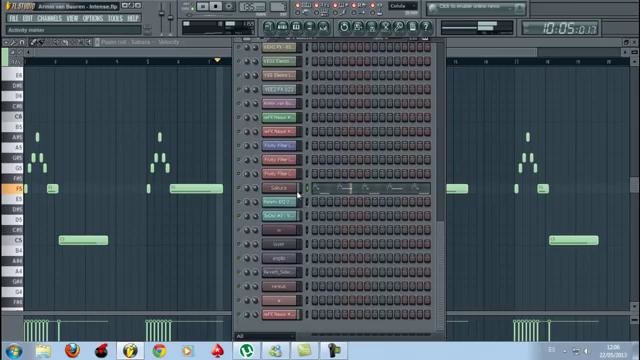
Task: Mute the green wFX Noise channel LED
Action: 239,117
